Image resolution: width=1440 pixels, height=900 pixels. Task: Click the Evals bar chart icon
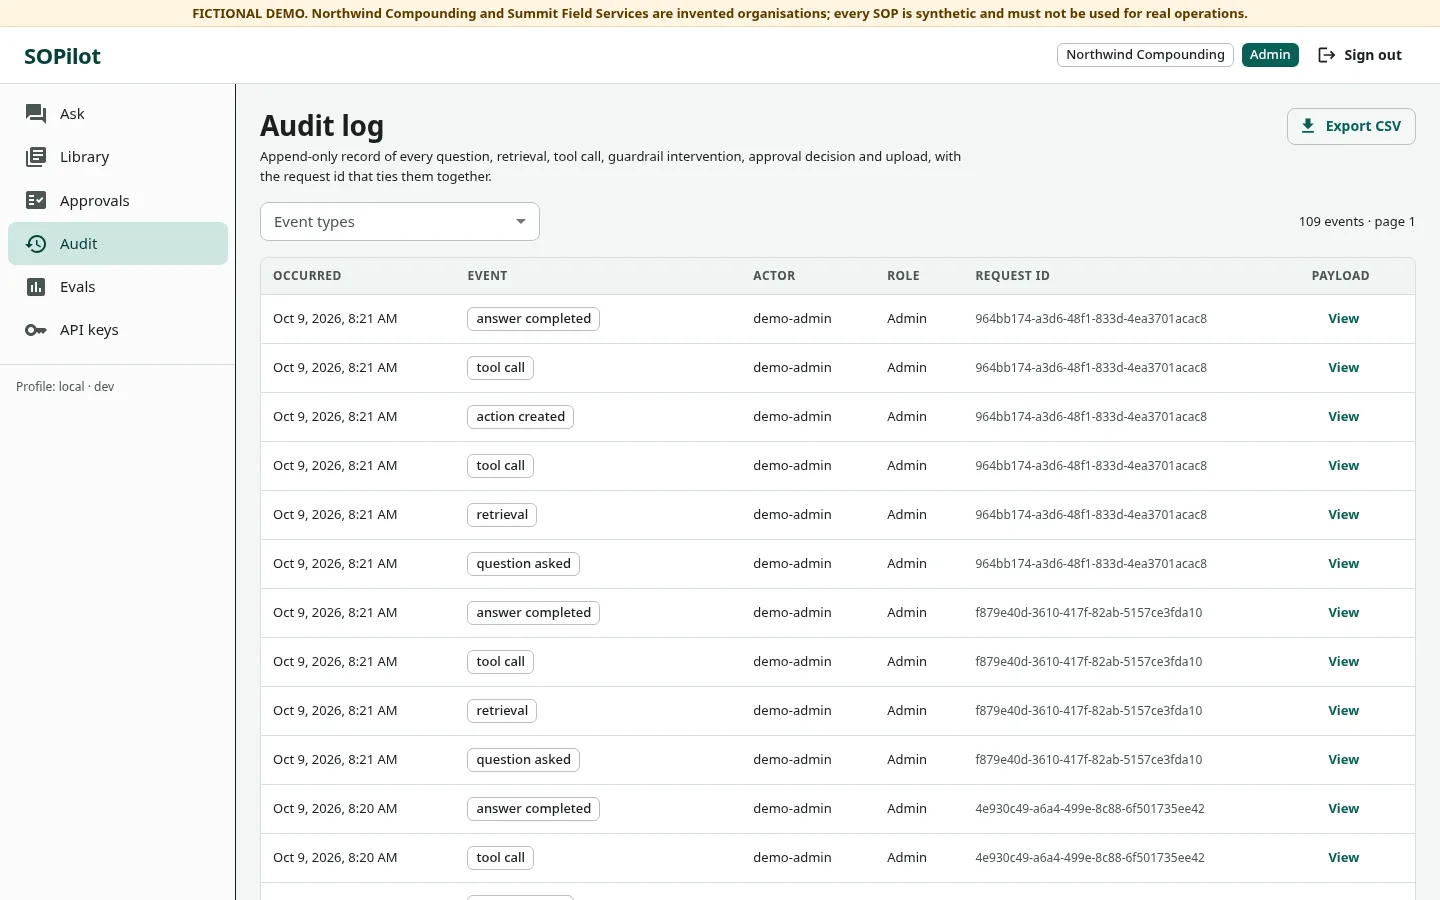point(36,287)
